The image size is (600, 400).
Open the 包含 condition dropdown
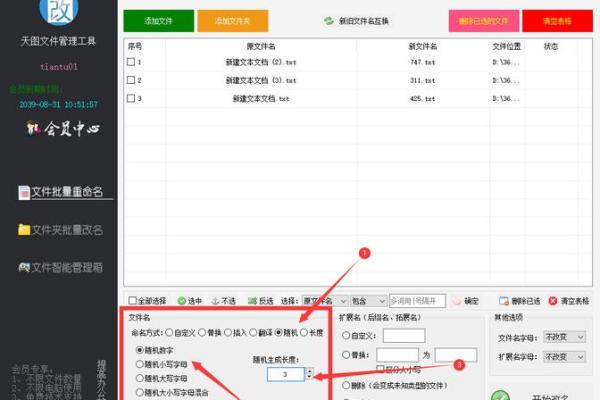coord(368,301)
